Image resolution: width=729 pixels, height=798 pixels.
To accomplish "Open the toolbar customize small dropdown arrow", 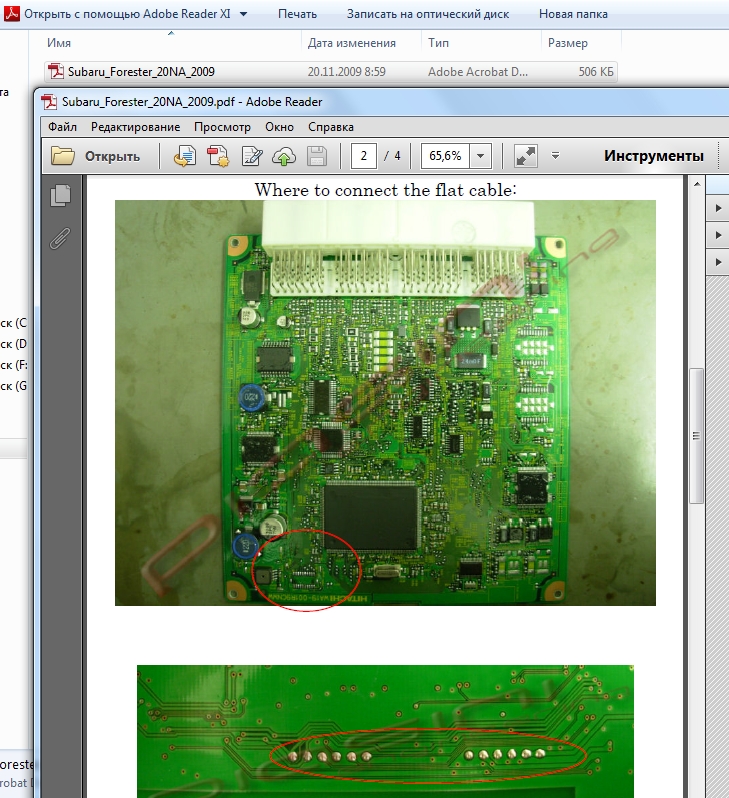I will 555,156.
